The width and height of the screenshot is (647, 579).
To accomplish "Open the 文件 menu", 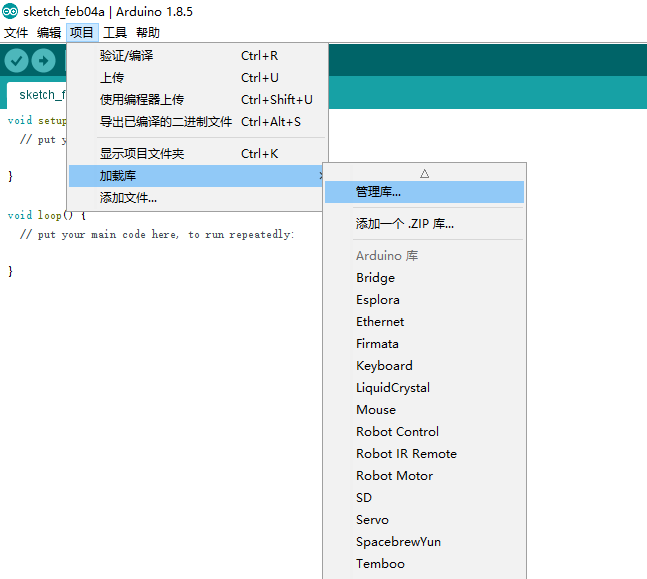I will coord(16,32).
